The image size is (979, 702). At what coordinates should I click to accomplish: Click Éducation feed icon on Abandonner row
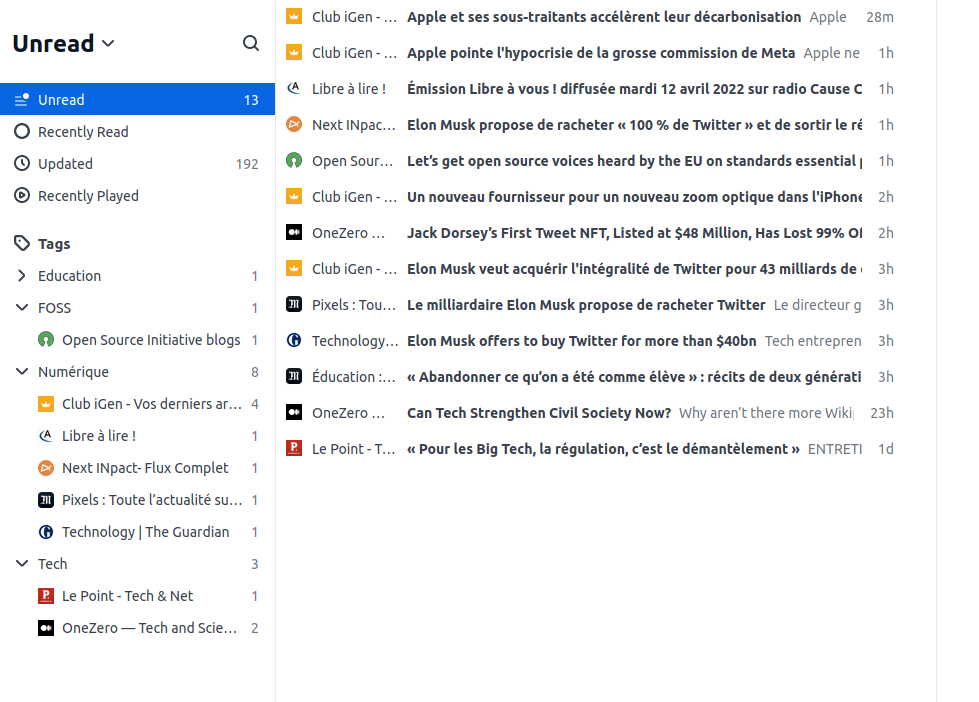point(294,377)
